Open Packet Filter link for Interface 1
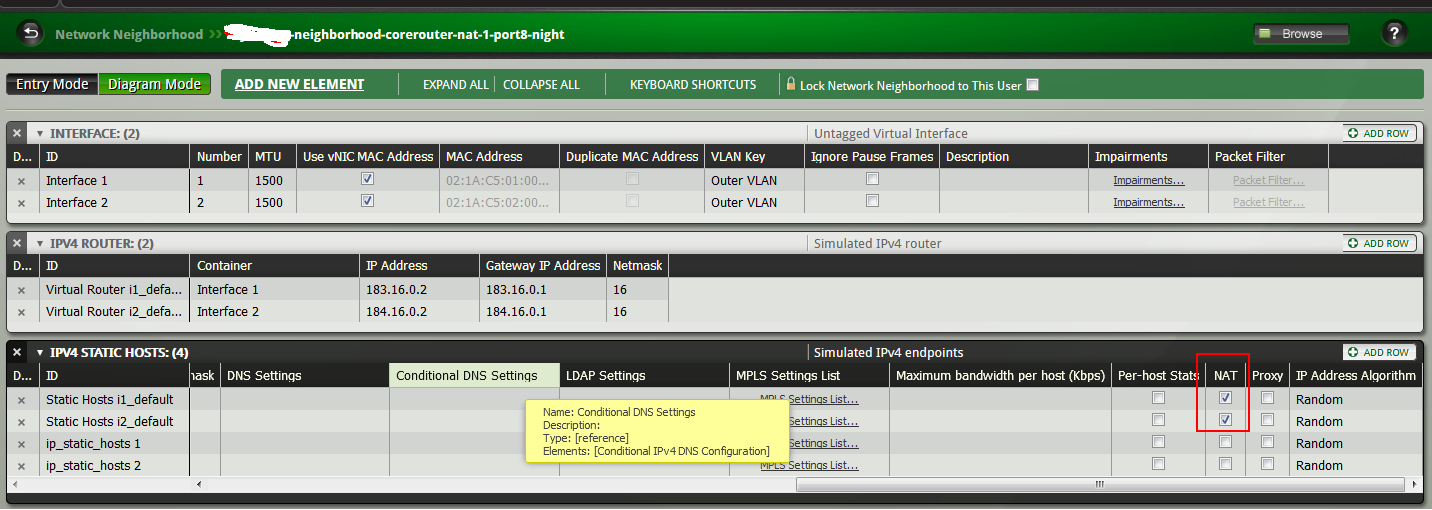The image size is (1432, 510). (1269, 181)
